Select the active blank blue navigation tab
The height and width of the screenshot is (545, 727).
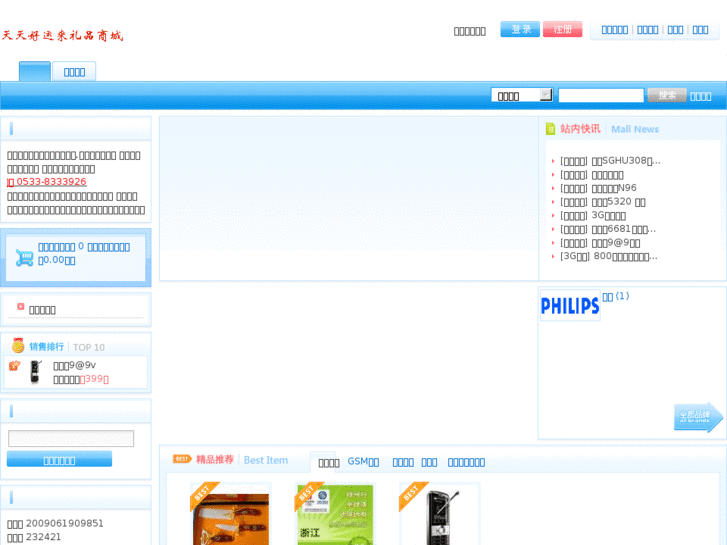[35, 71]
